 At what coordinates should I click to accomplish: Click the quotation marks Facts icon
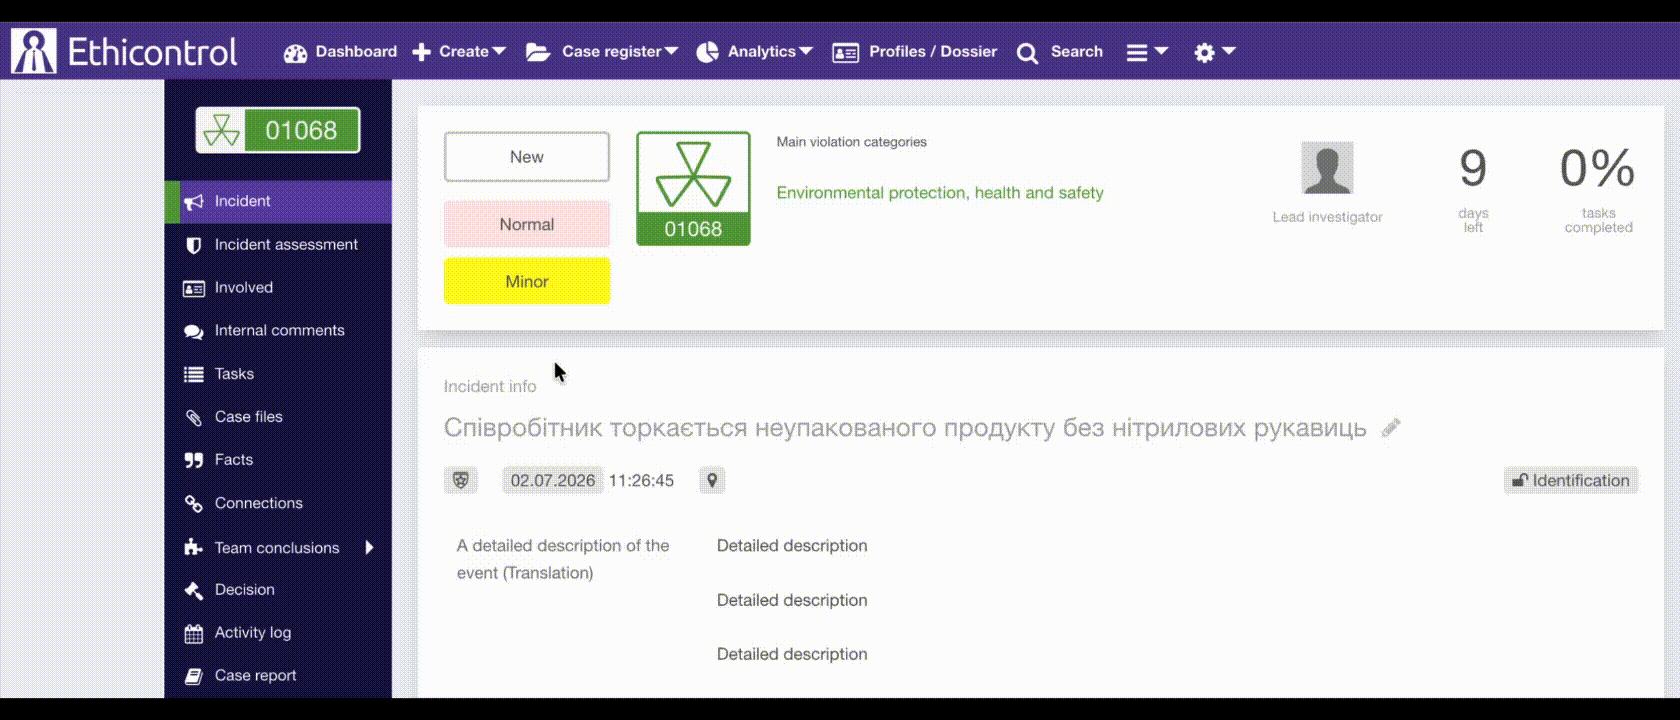(194, 460)
